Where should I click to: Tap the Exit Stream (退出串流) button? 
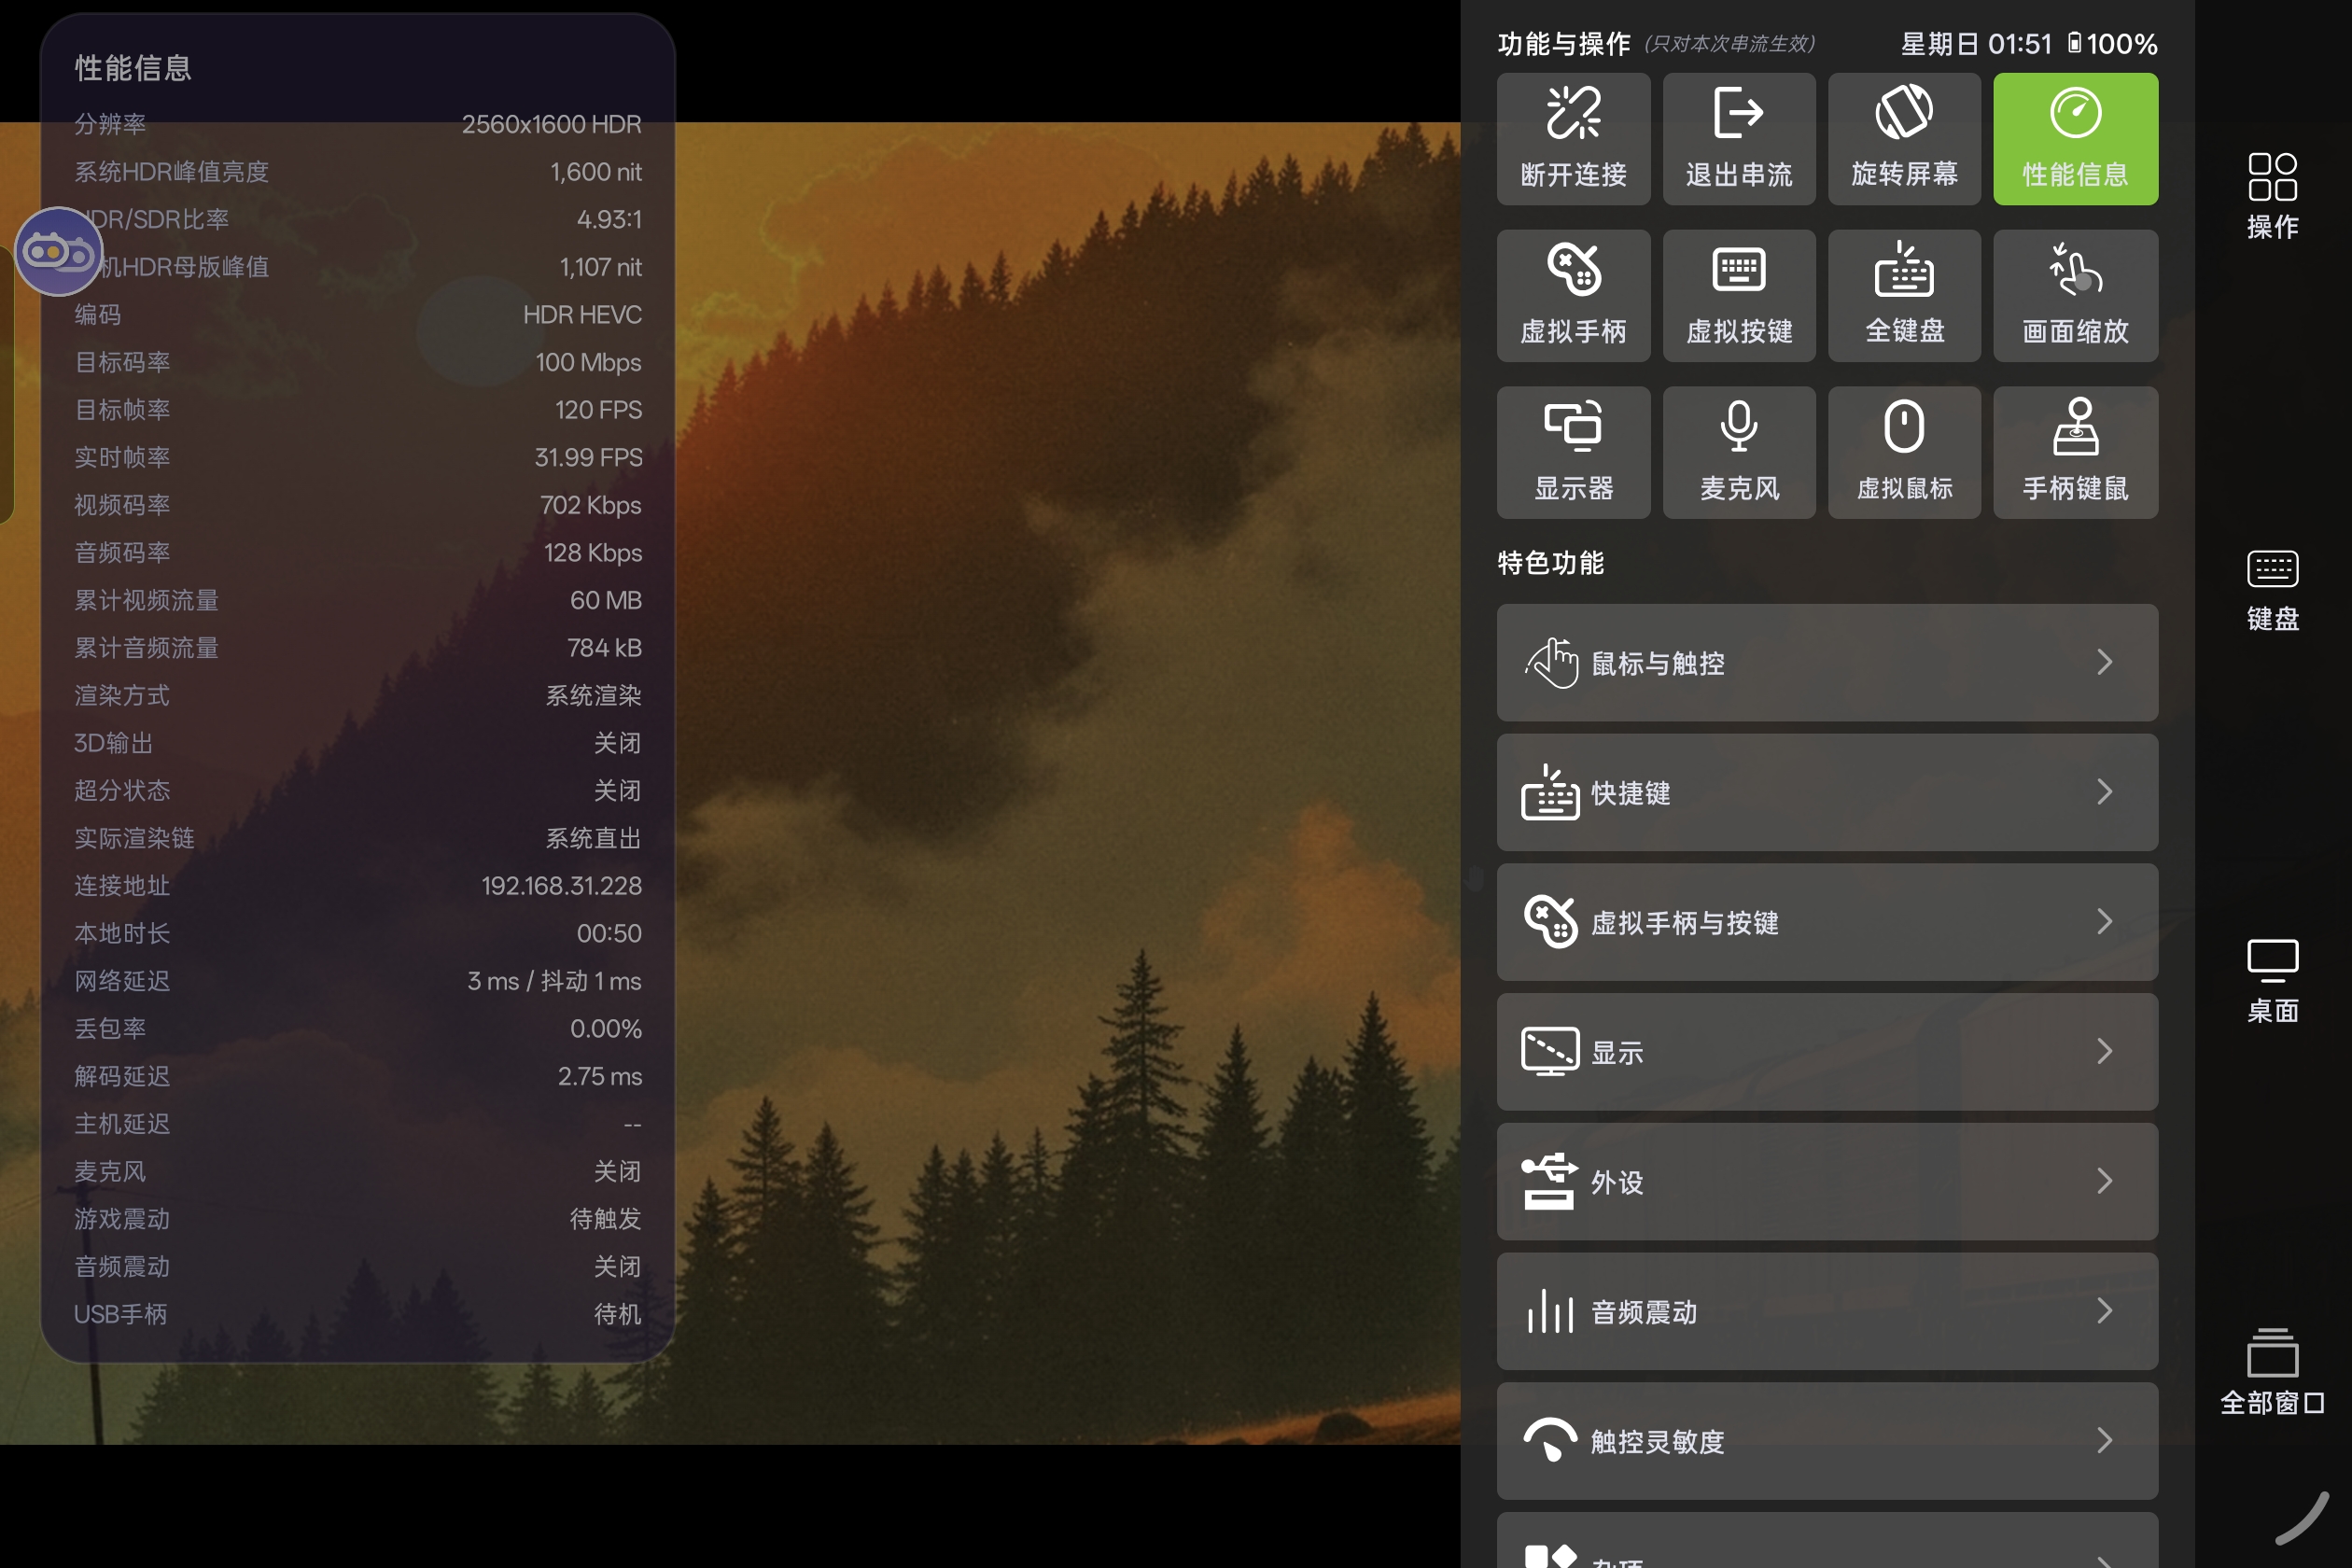1739,139
